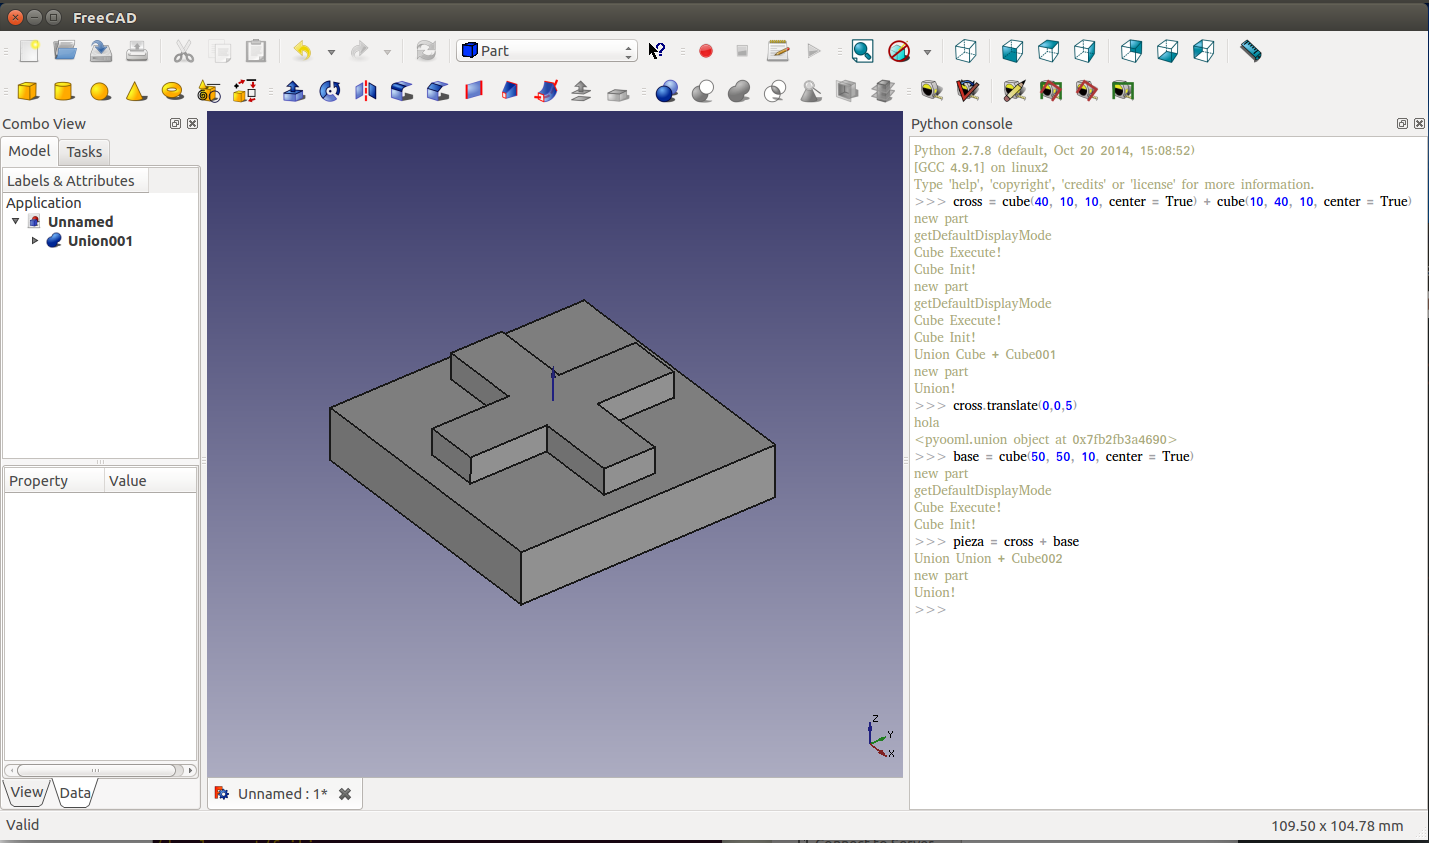
Task: Toggle floating for the Python console panel
Action: point(1402,124)
